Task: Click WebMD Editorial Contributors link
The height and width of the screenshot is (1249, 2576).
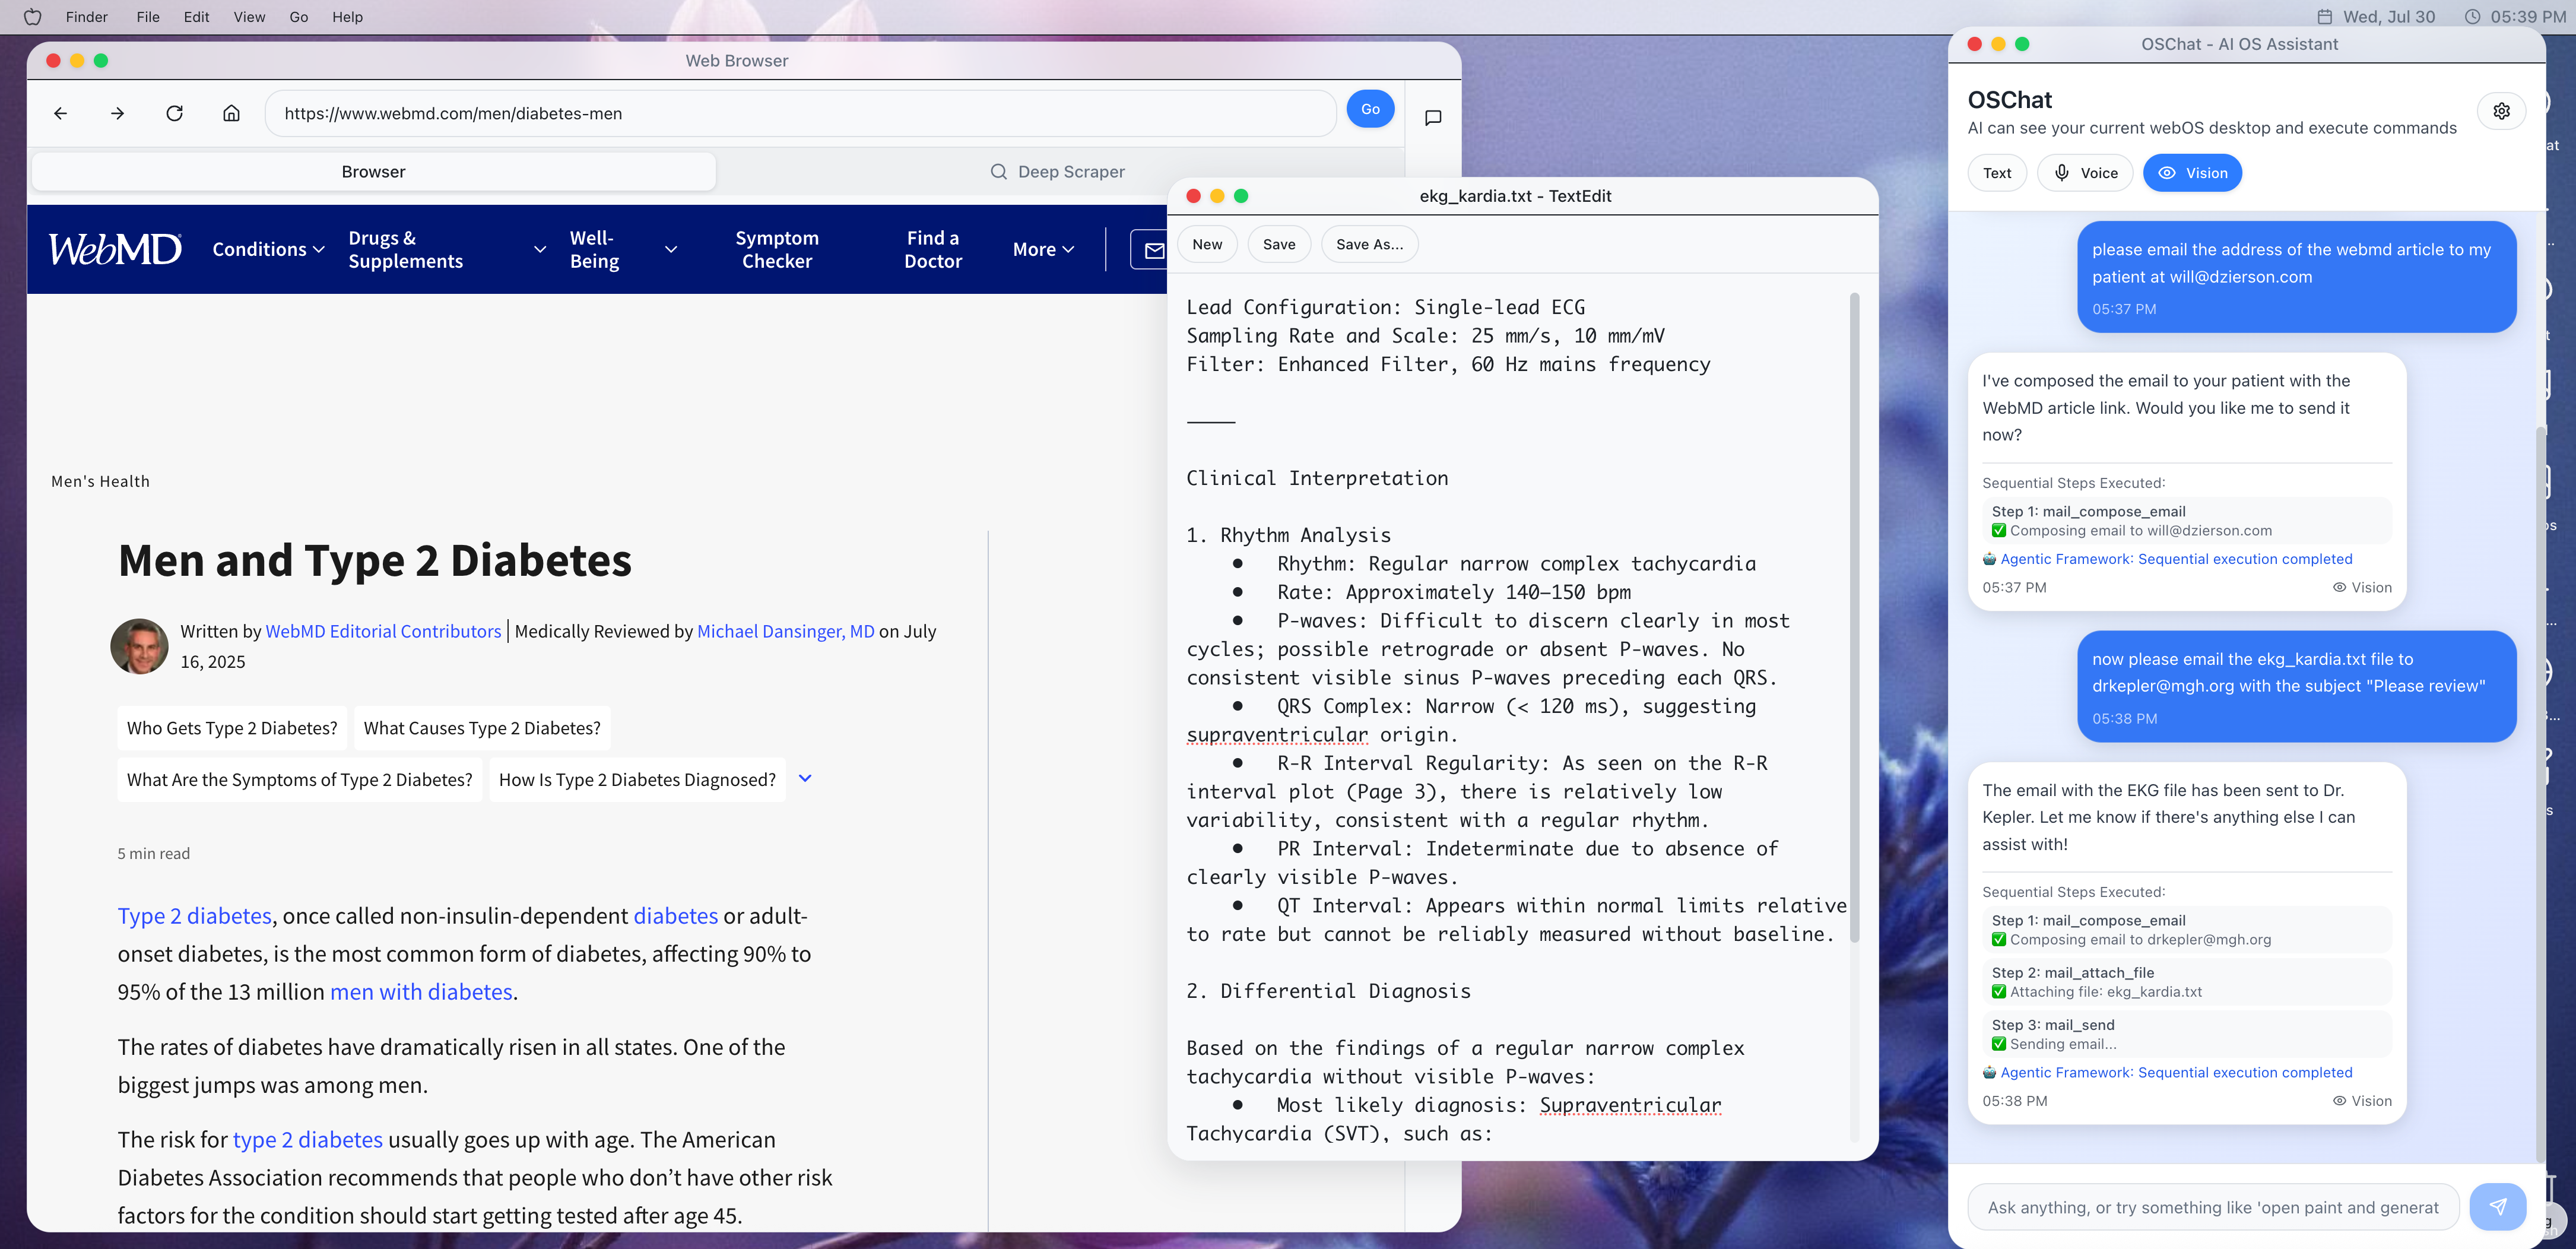Action: point(383,631)
